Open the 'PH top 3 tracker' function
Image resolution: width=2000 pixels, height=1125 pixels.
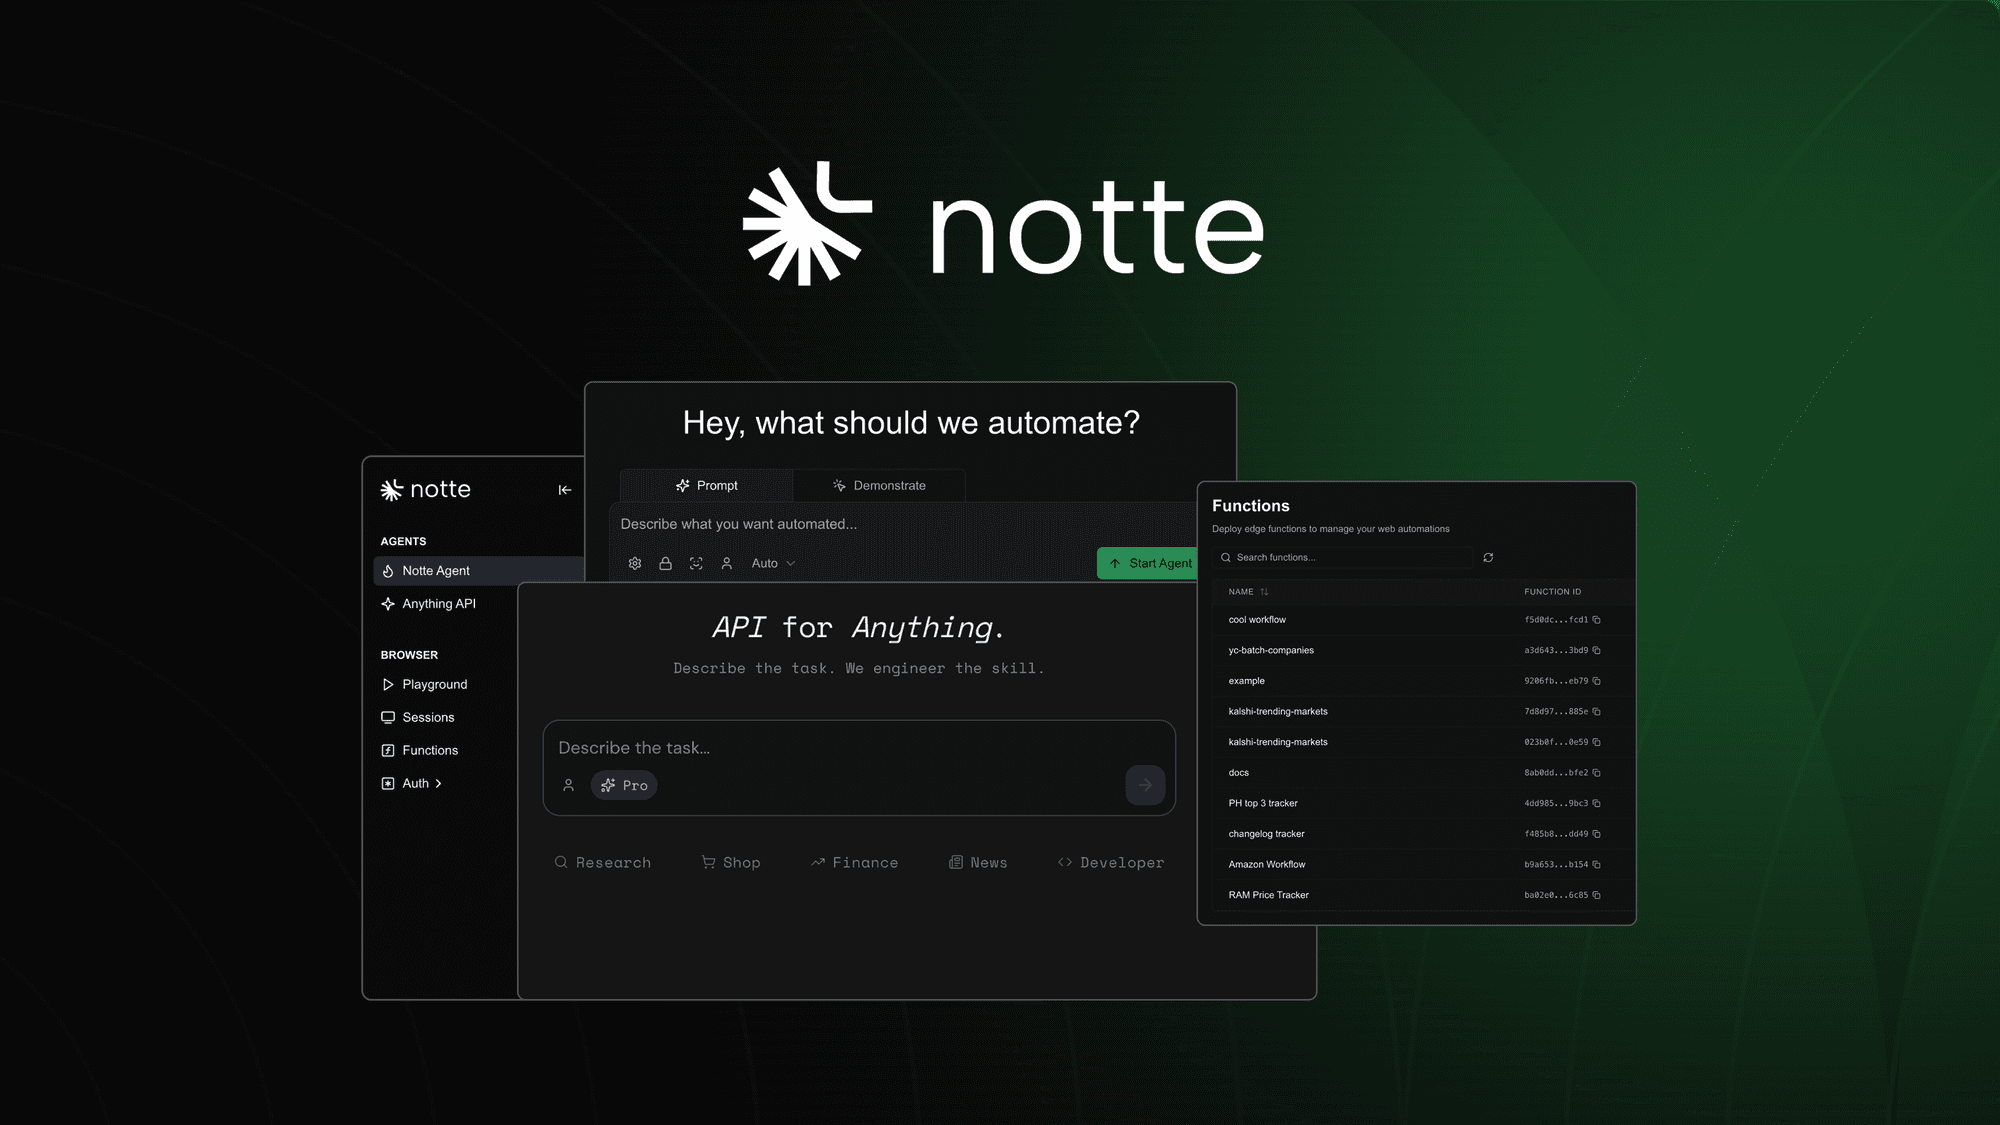click(1263, 804)
